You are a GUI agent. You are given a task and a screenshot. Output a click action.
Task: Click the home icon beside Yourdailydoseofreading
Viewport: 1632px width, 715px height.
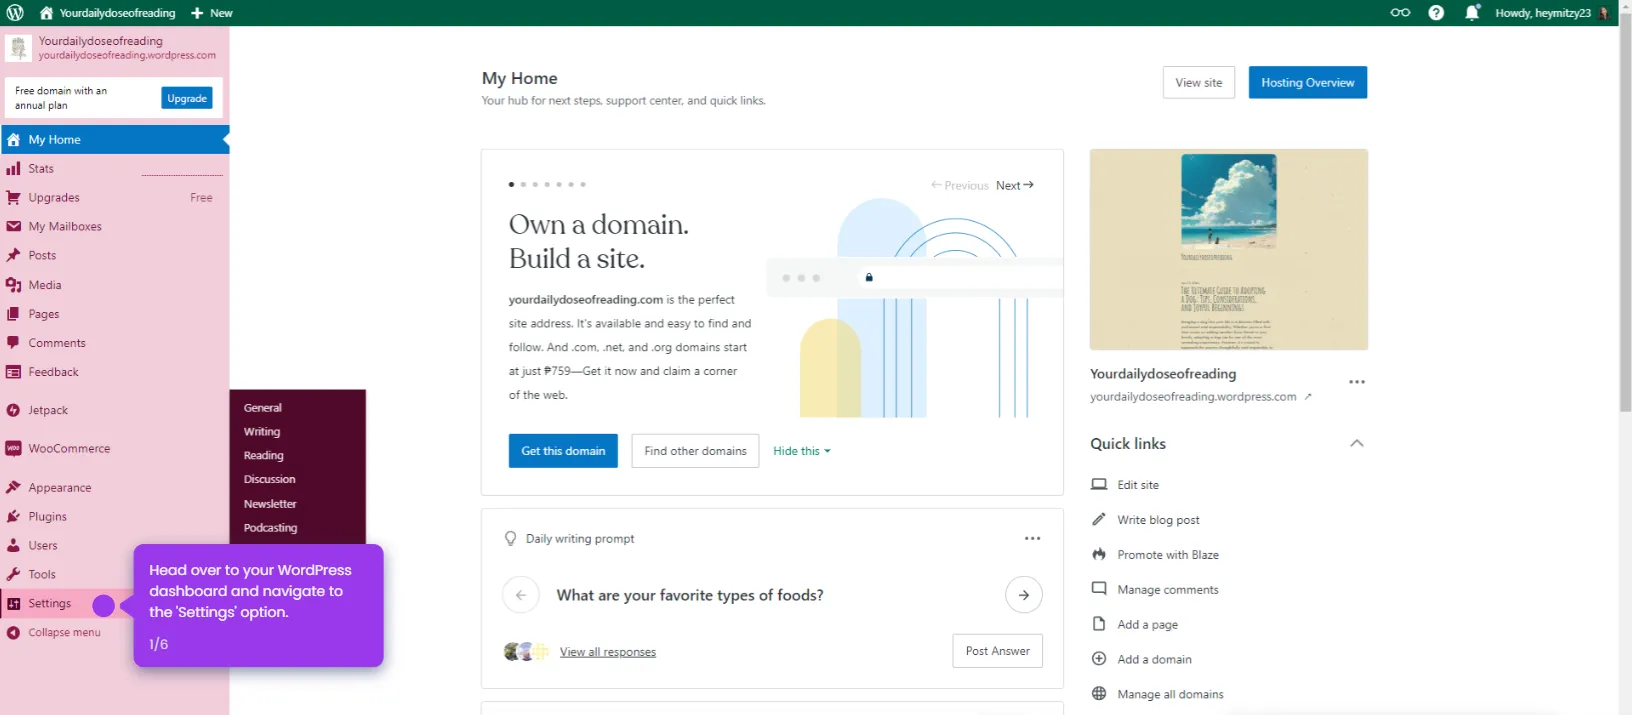pyautogui.click(x=46, y=13)
